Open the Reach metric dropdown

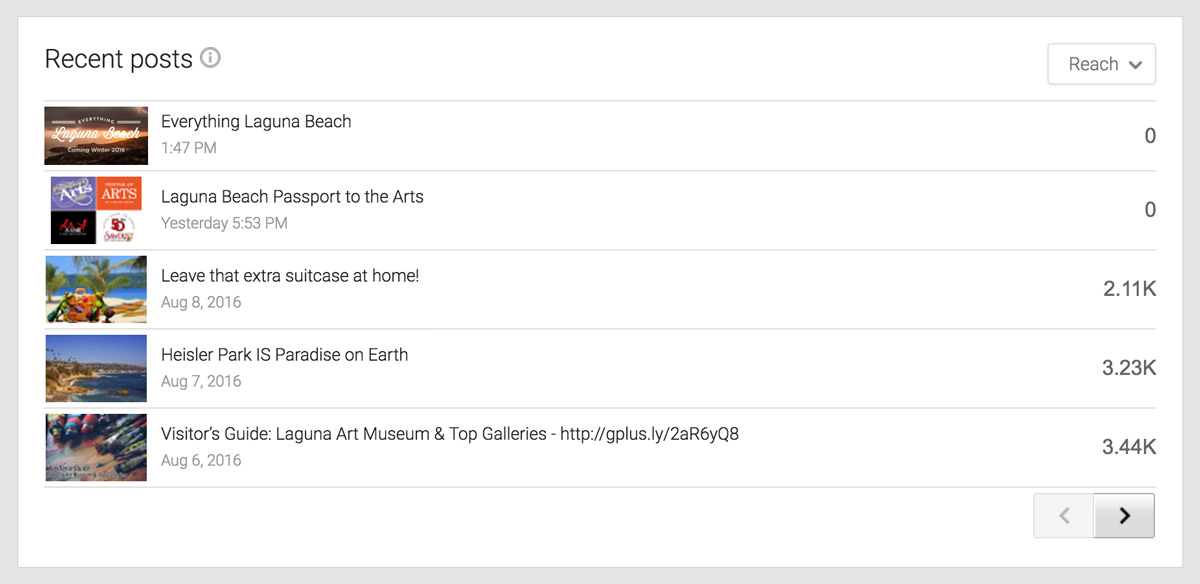pyautogui.click(x=1101, y=64)
